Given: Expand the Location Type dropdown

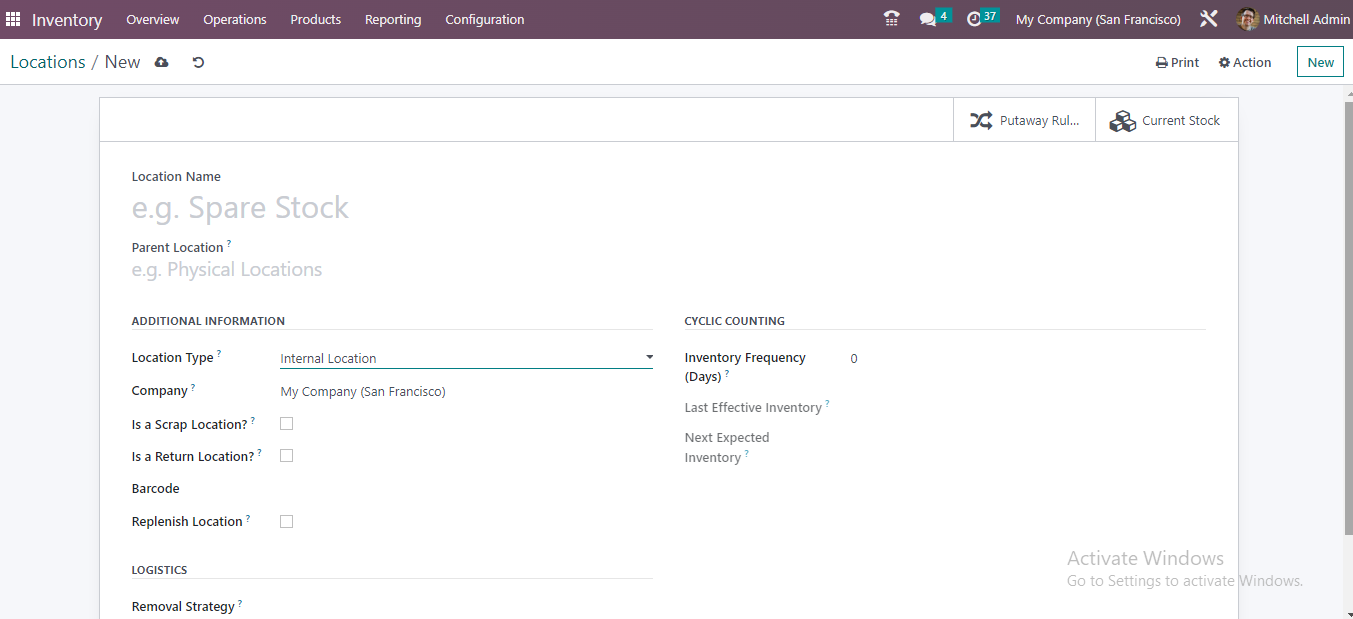Looking at the screenshot, I should [x=466, y=358].
